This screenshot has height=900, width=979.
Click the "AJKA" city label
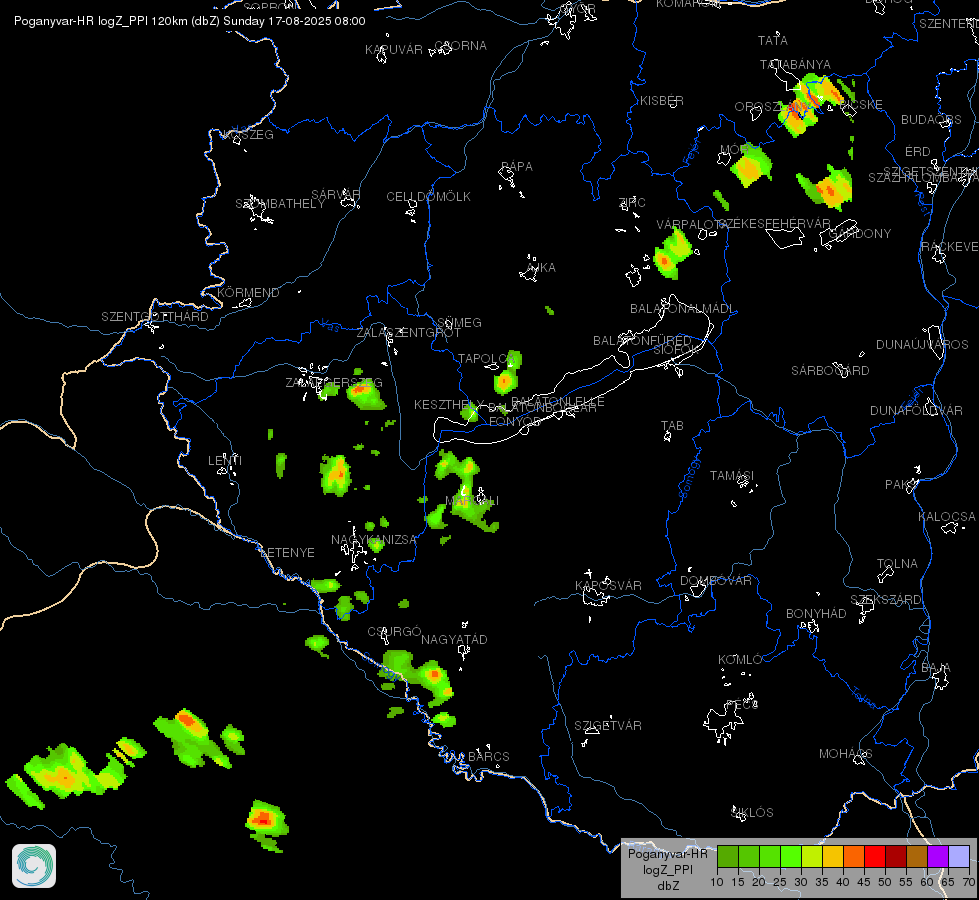click(x=541, y=267)
